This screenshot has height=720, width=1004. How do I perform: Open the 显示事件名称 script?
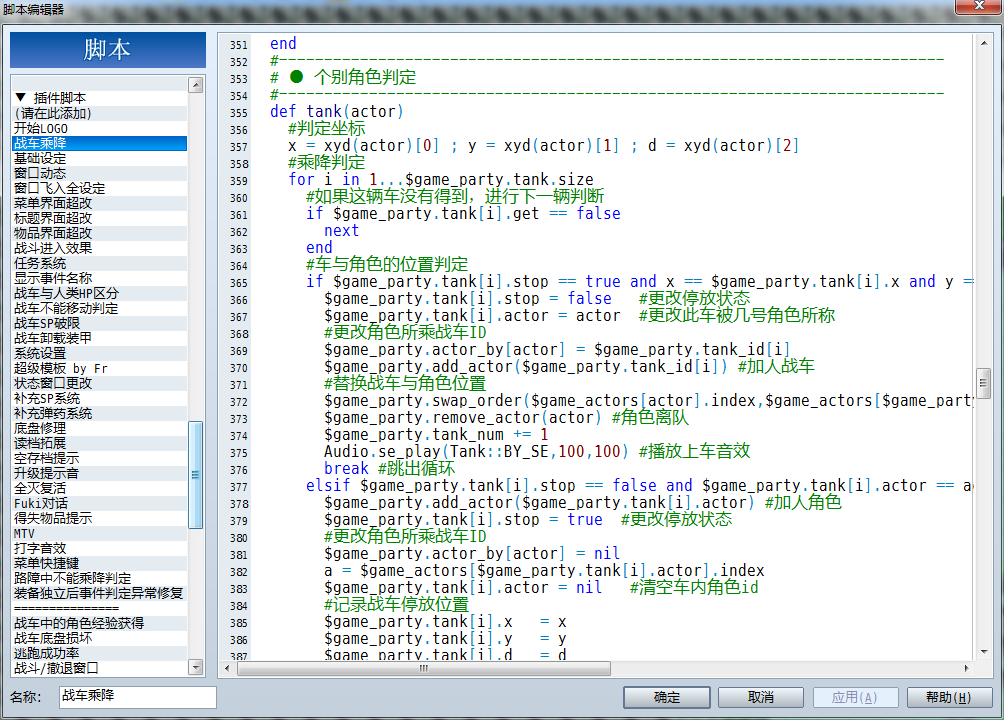click(99, 278)
